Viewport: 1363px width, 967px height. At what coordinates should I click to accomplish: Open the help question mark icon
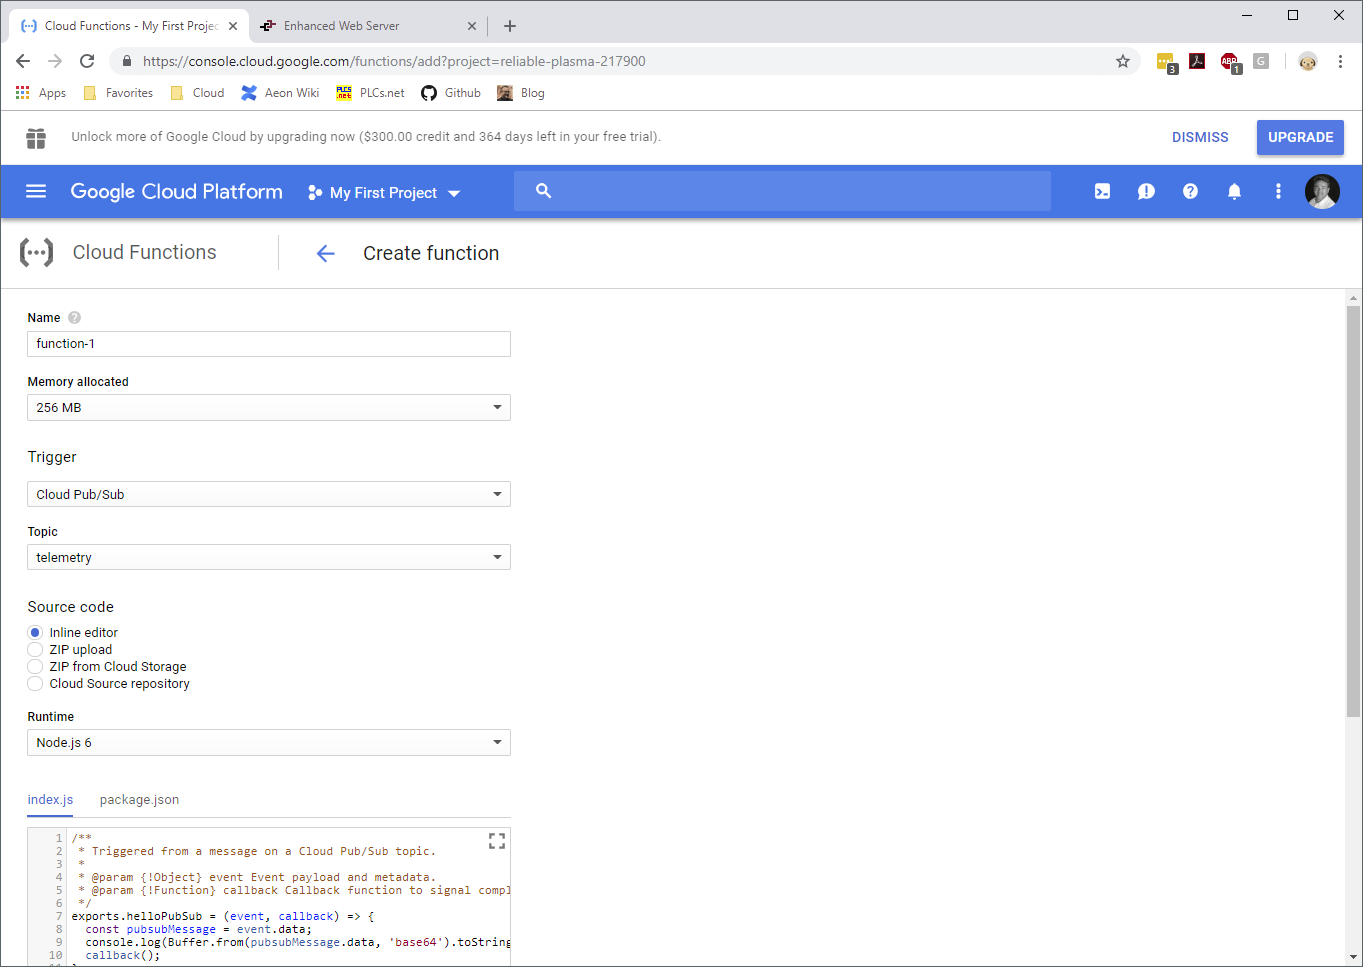click(x=1190, y=191)
